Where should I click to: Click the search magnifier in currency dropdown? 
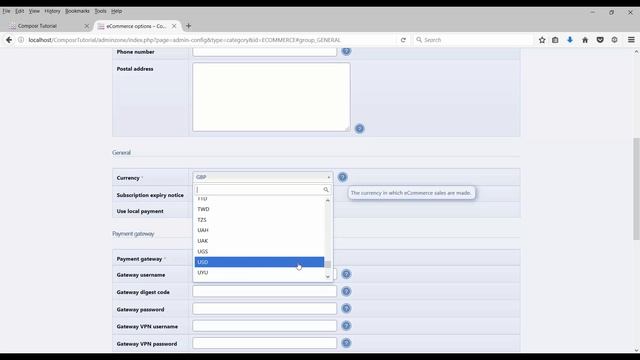click(326, 190)
